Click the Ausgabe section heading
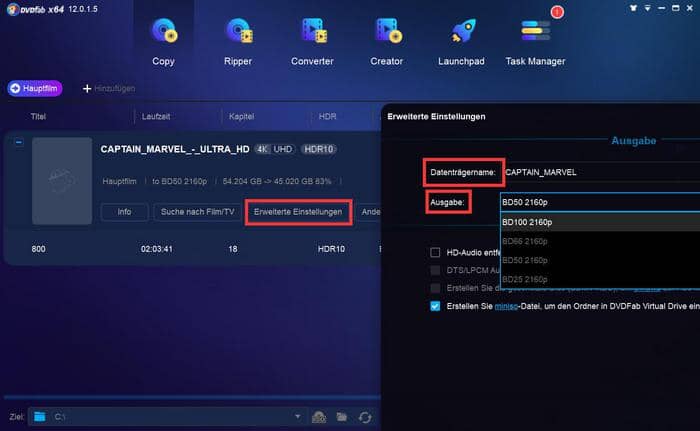The image size is (700, 431). pos(633,141)
